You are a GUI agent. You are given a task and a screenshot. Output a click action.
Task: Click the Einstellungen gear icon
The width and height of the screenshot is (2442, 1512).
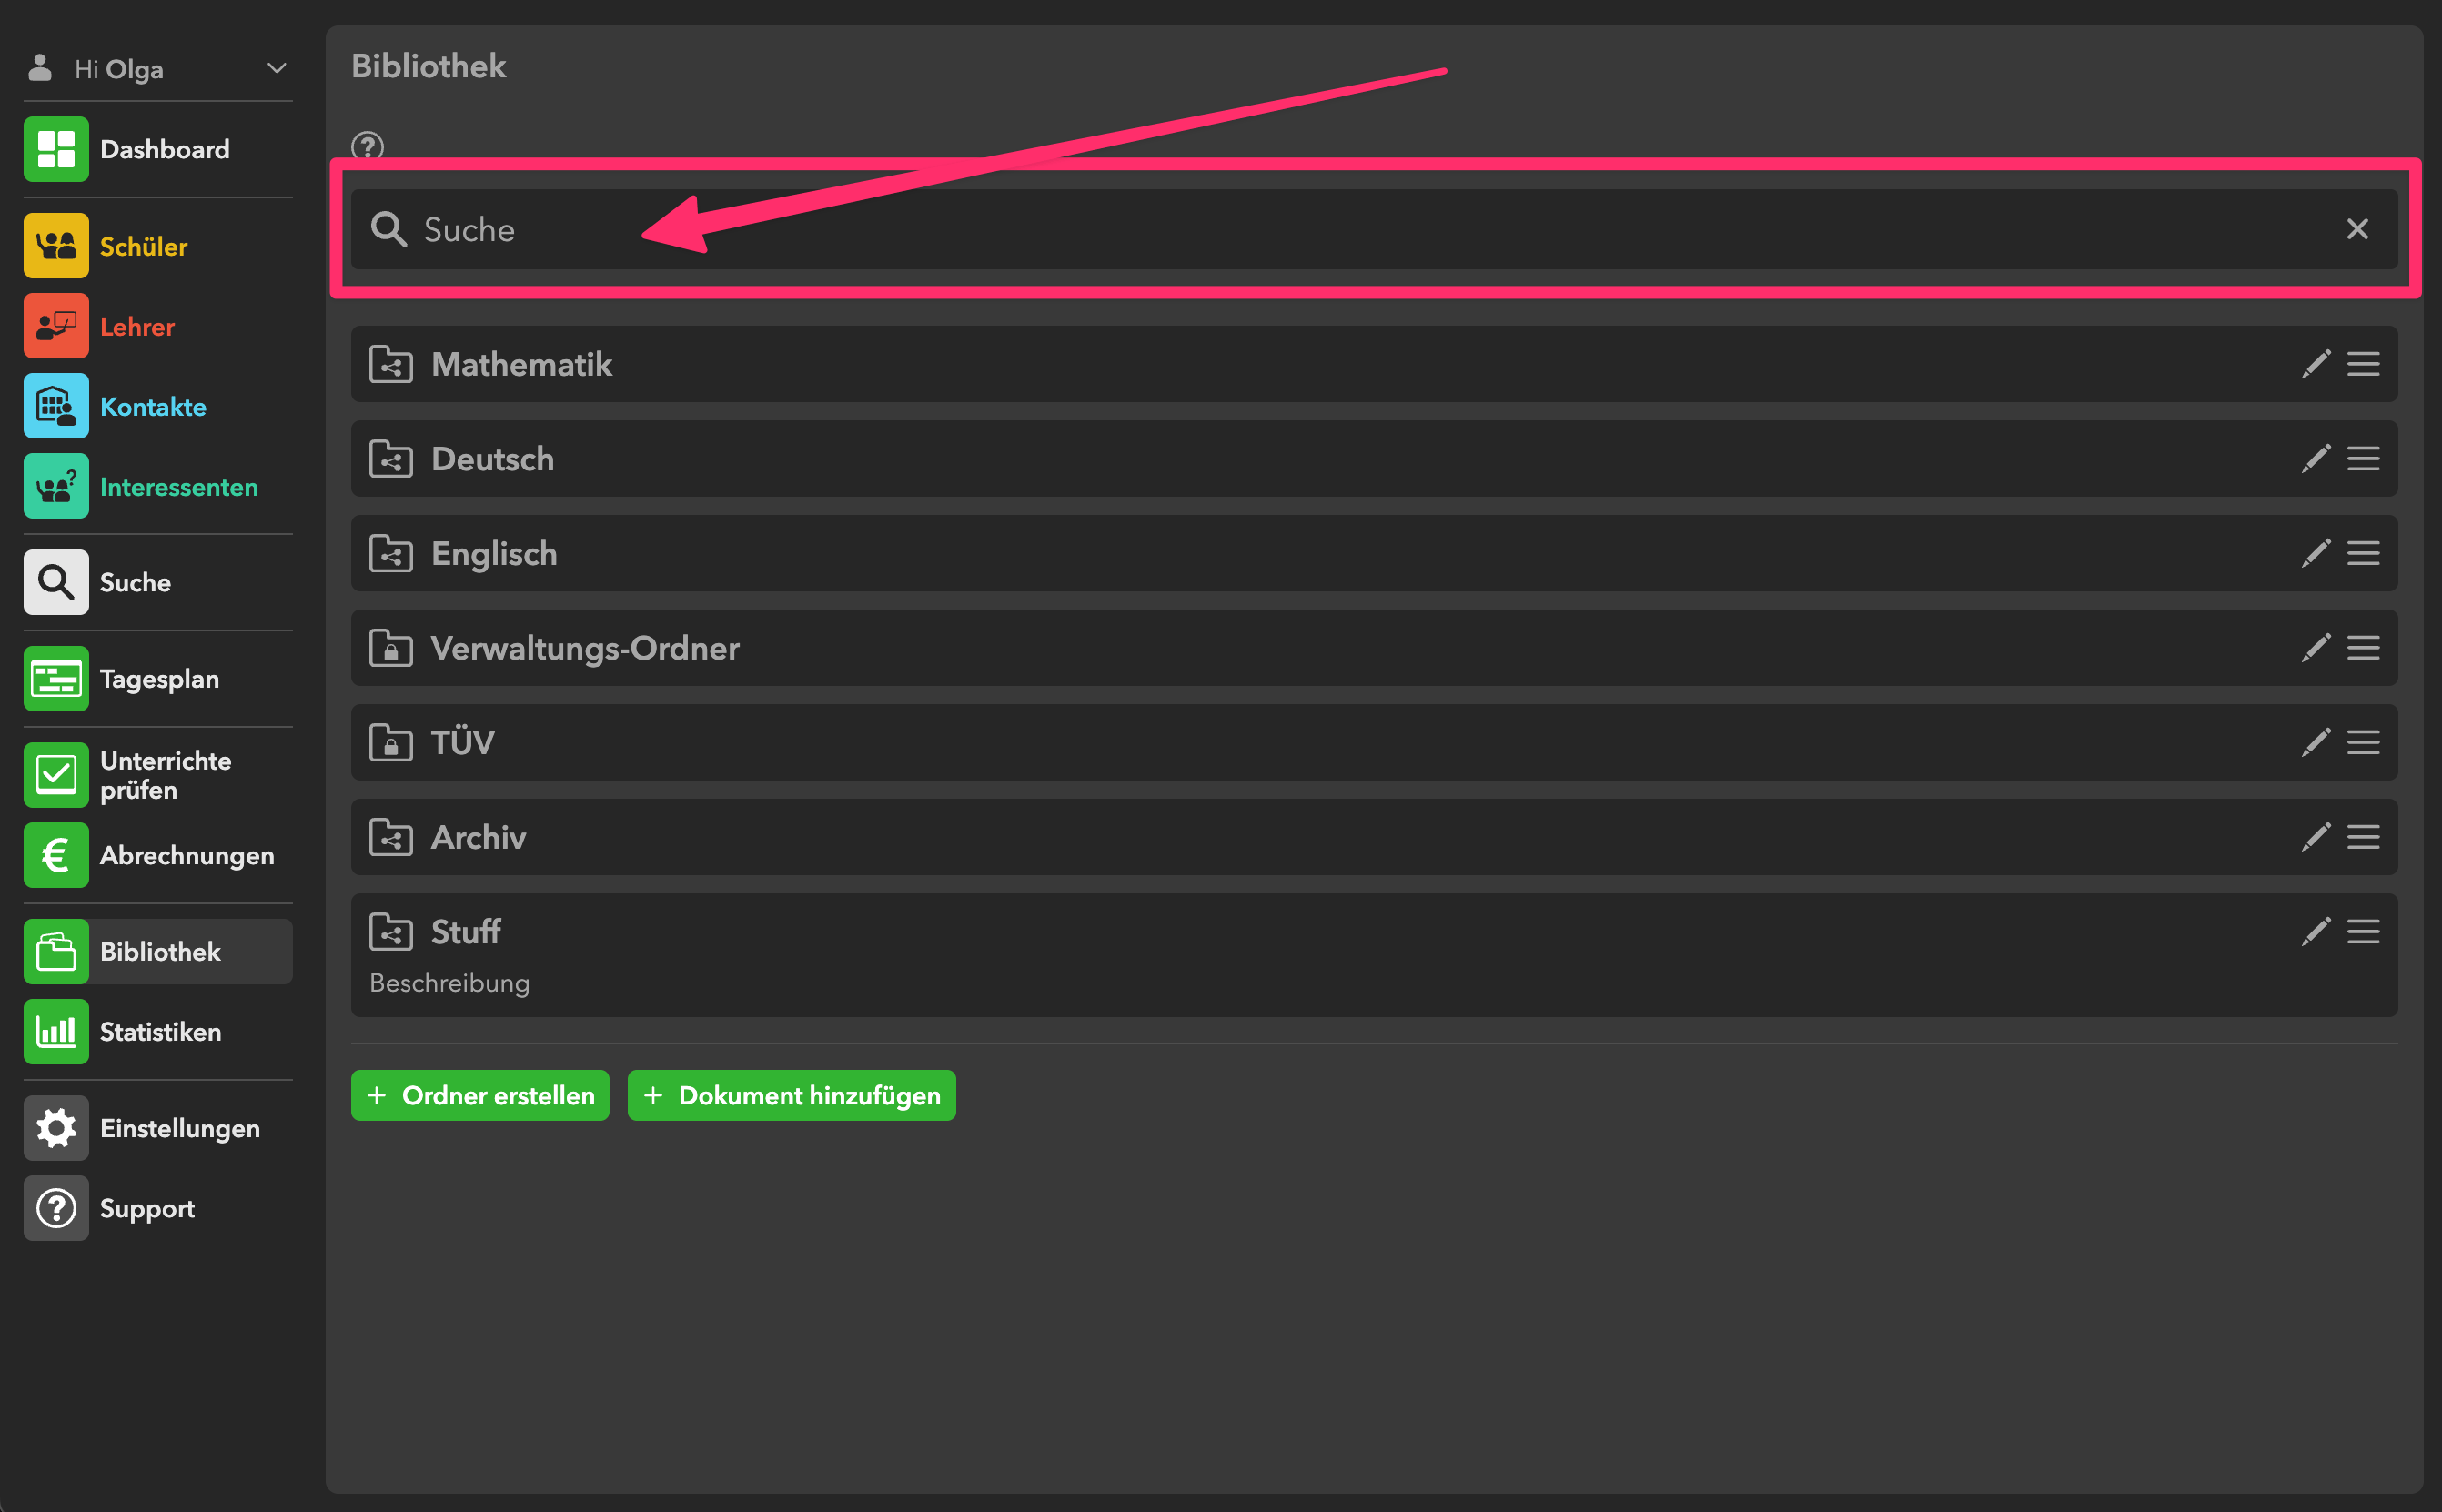pyautogui.click(x=56, y=1128)
